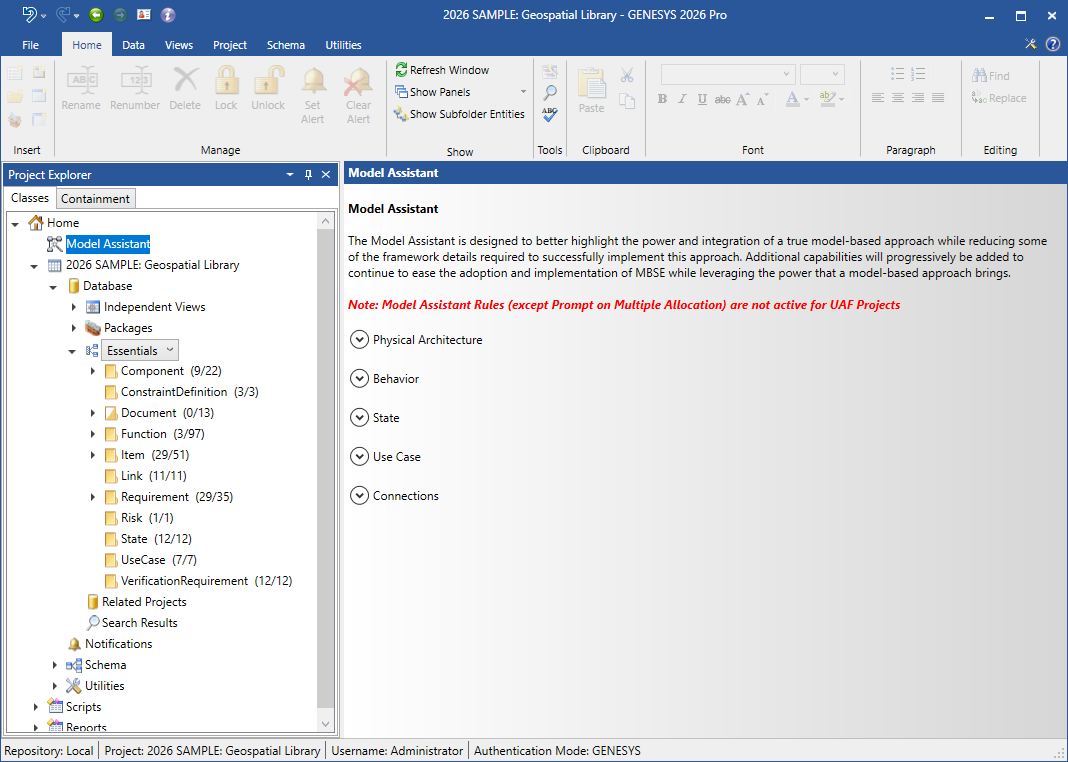
Task: Open the Essentials filter dropdown
Action: tap(169, 350)
